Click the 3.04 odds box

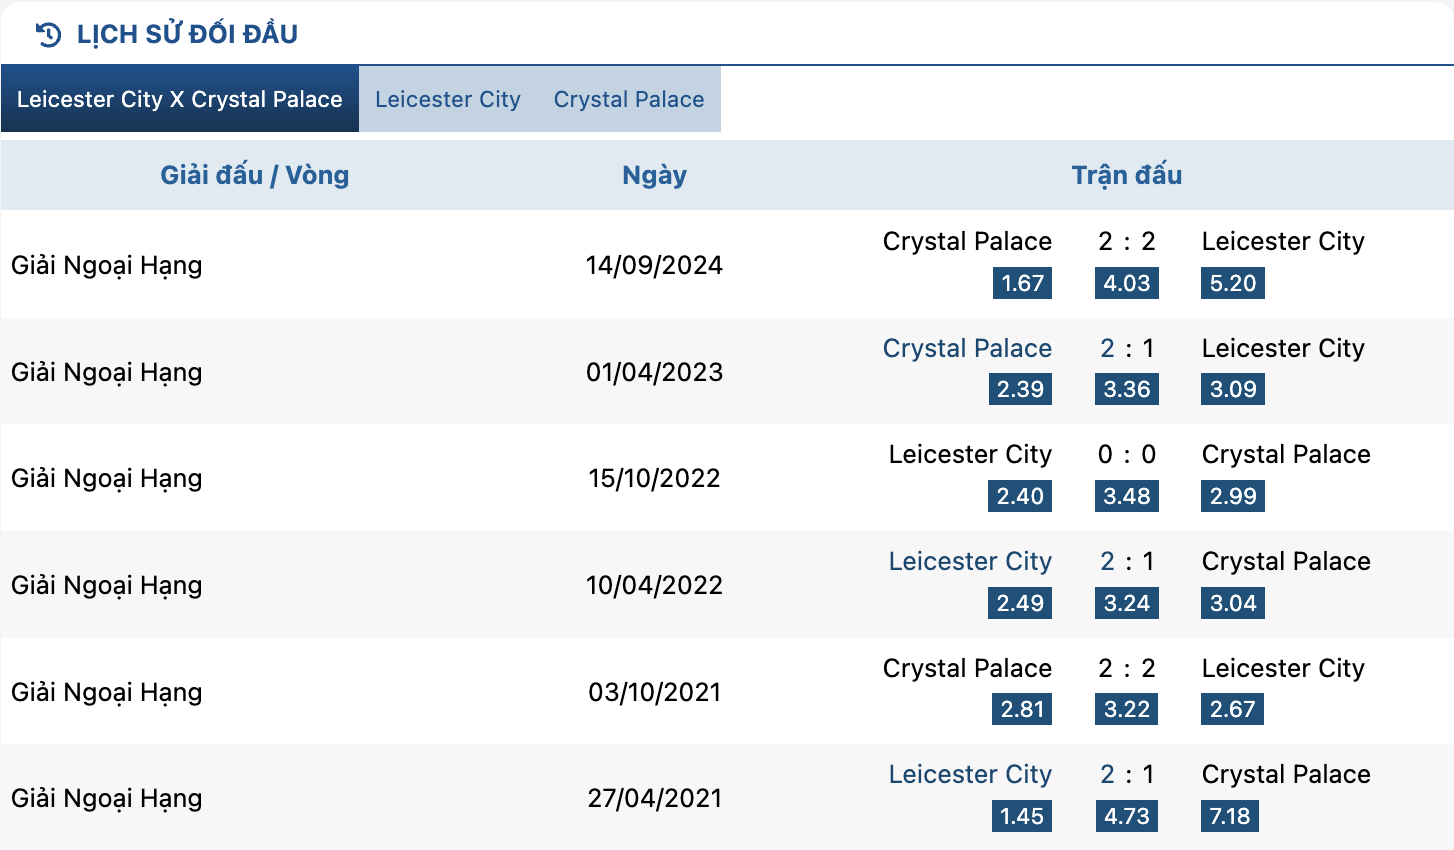point(1232,603)
